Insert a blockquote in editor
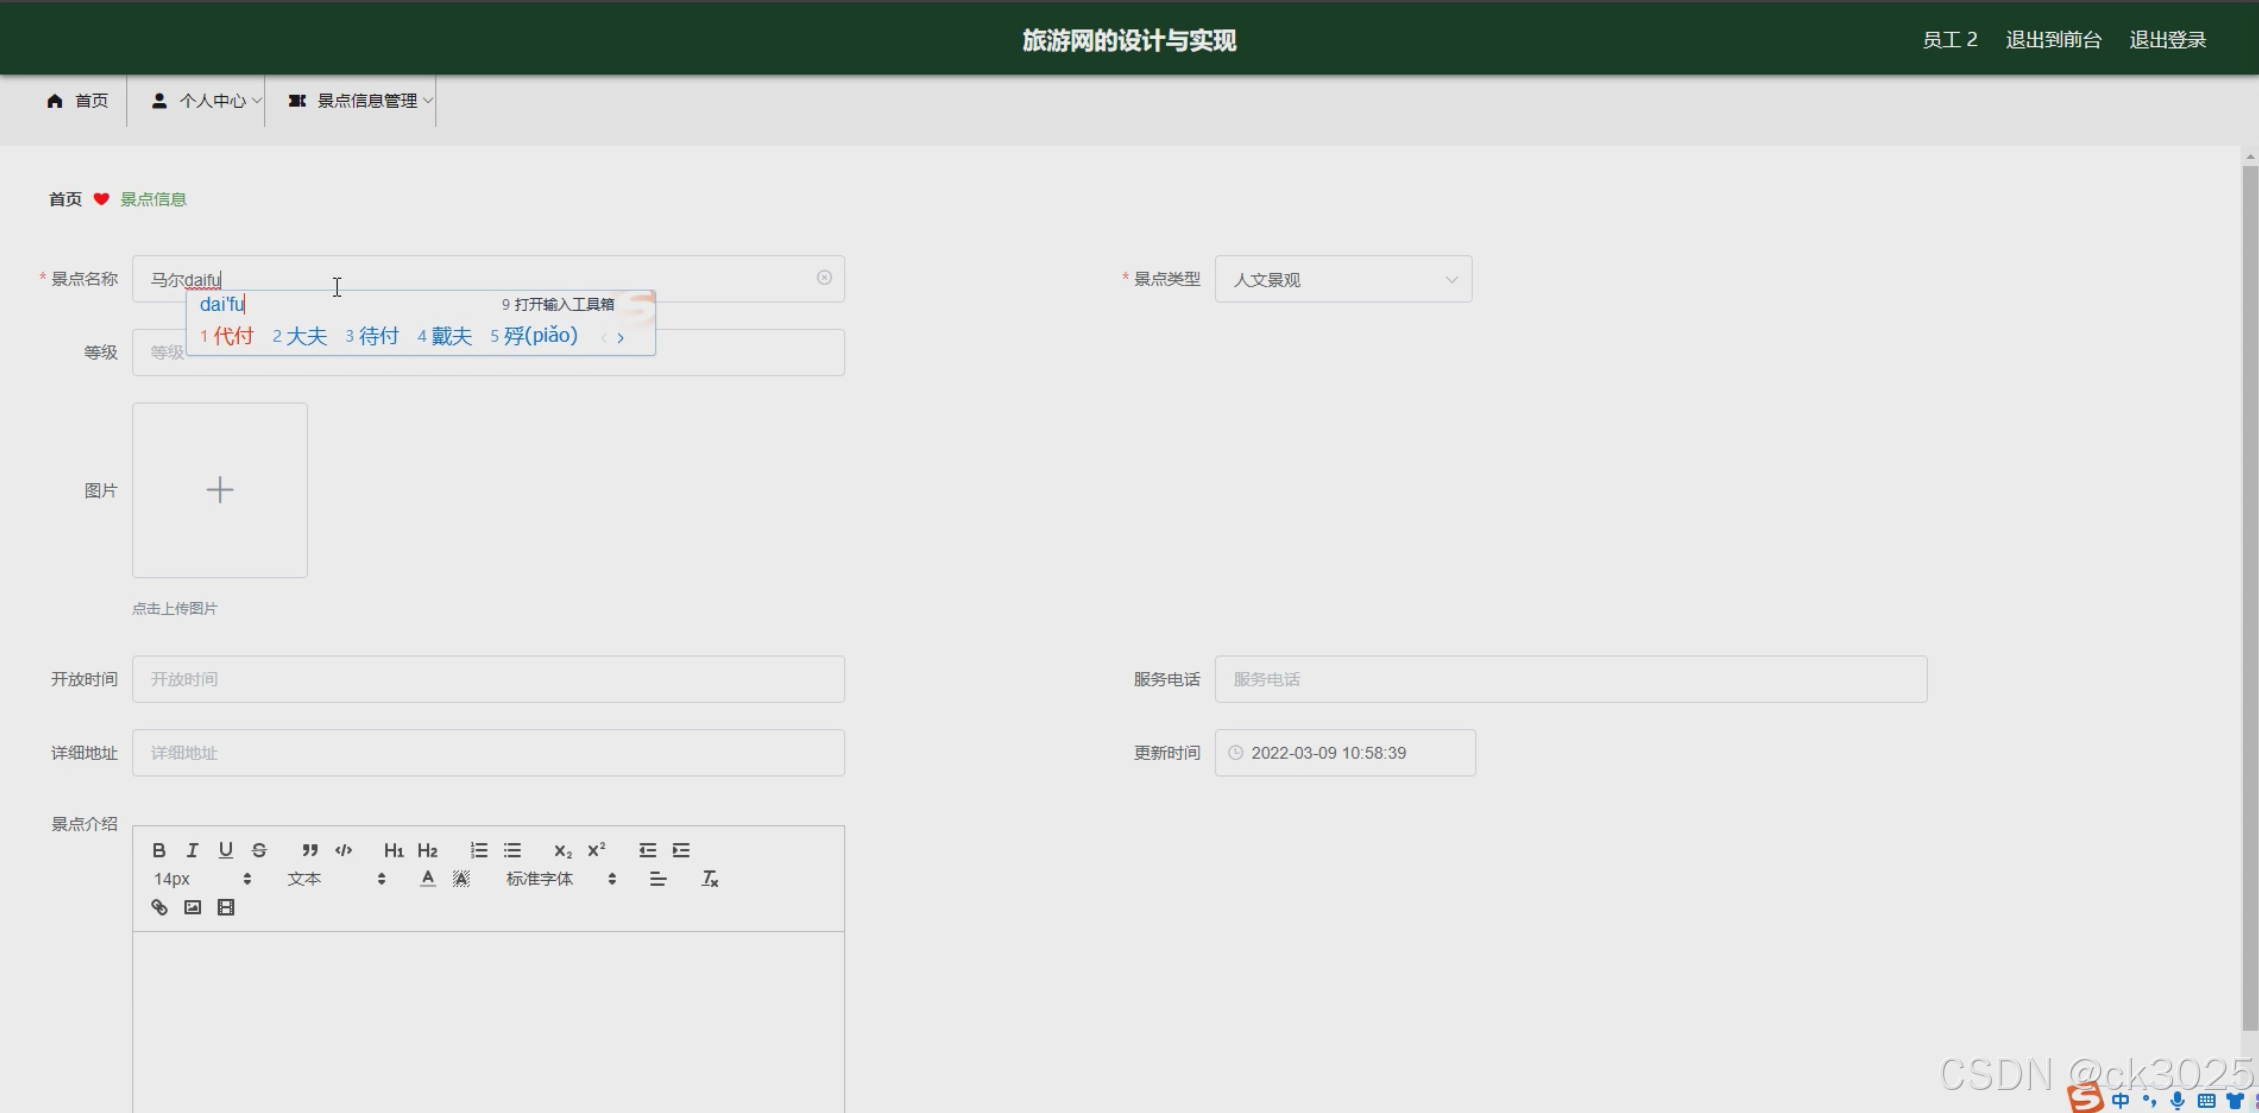 tap(310, 850)
